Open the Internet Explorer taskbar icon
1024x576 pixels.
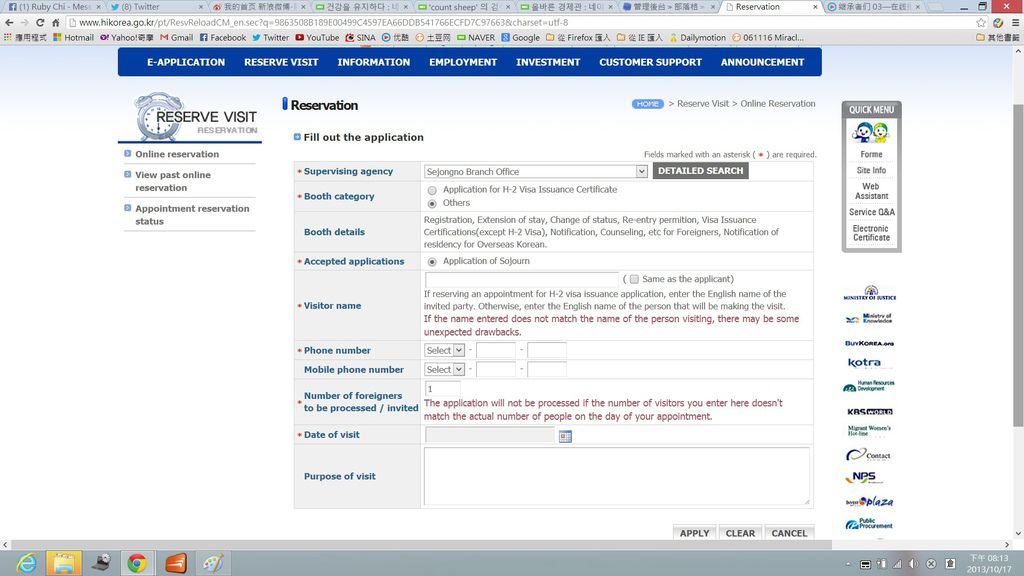click(x=27, y=563)
